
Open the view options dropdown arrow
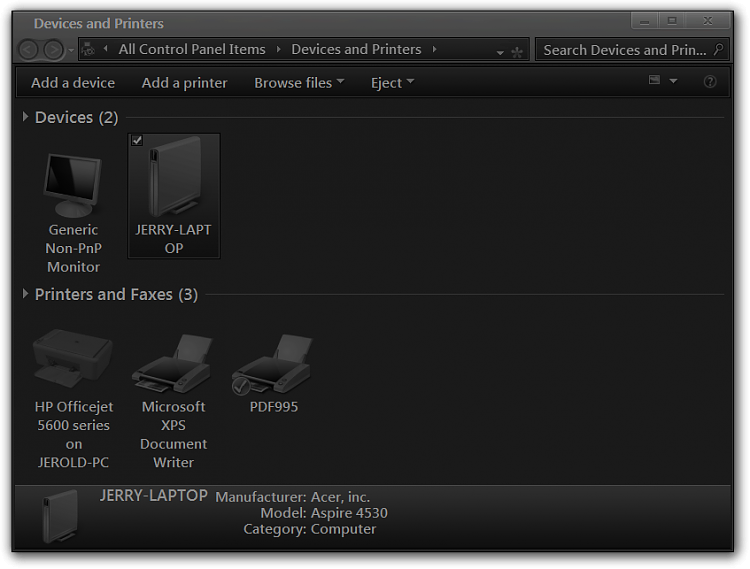coord(673,81)
